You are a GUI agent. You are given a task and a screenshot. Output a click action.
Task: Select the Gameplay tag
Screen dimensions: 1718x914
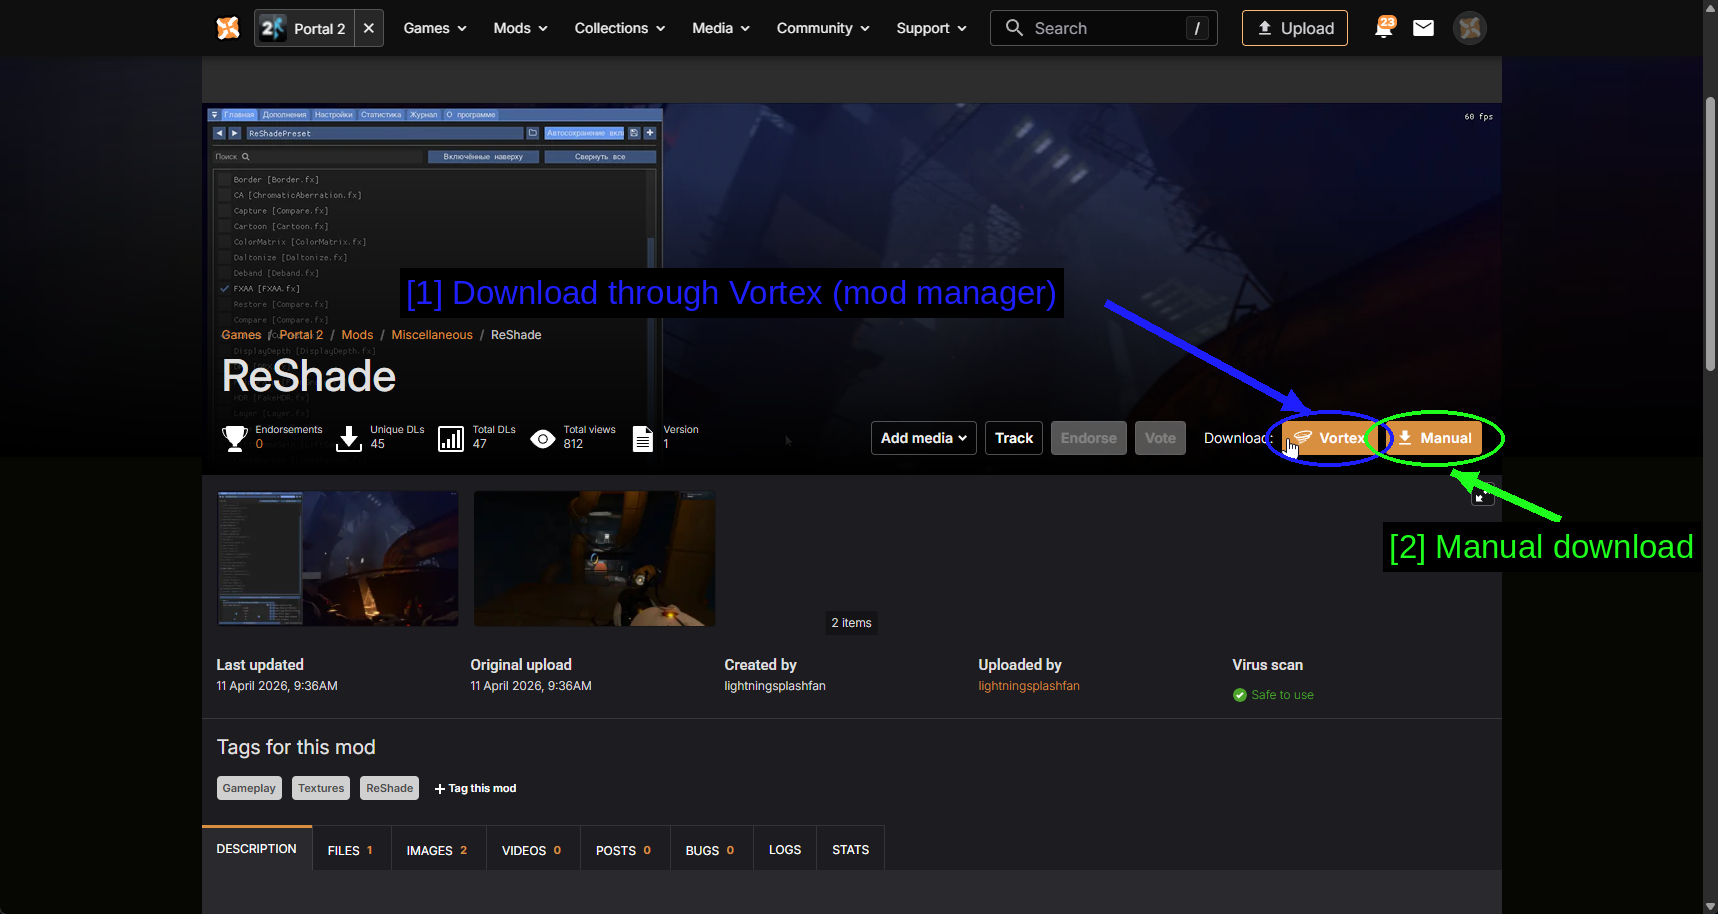click(x=249, y=788)
